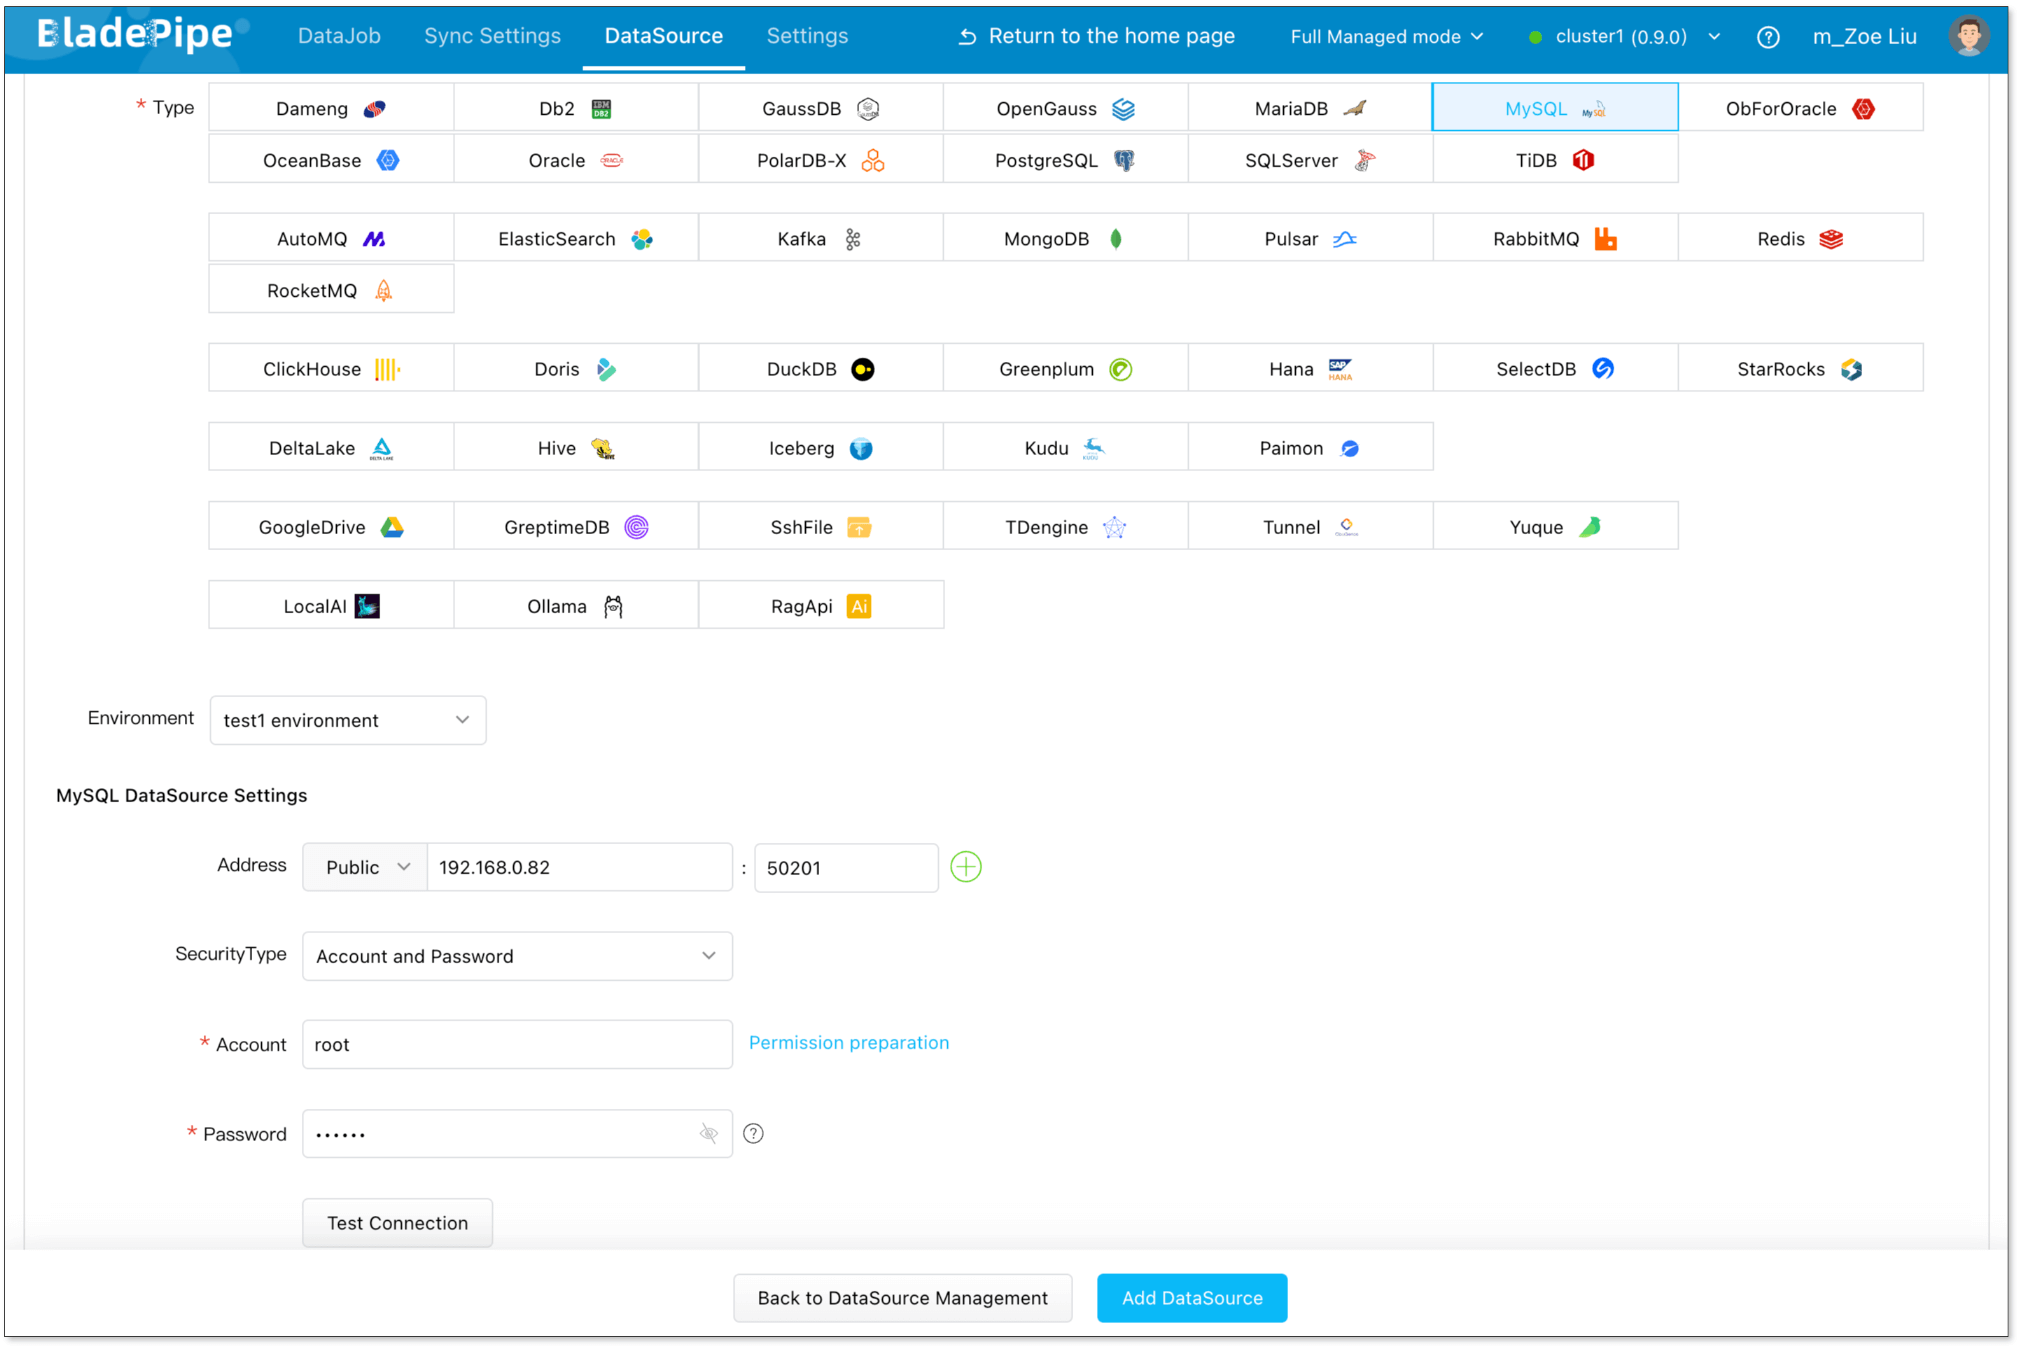
Task: Open the Sync Settings tab
Action: coord(492,36)
